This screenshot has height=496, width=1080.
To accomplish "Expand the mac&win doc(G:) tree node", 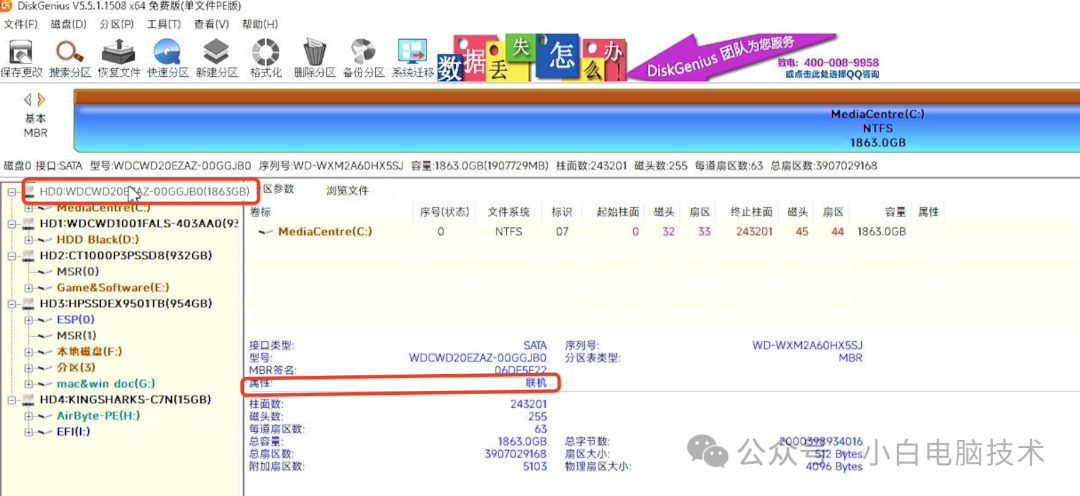I will (x=28, y=384).
